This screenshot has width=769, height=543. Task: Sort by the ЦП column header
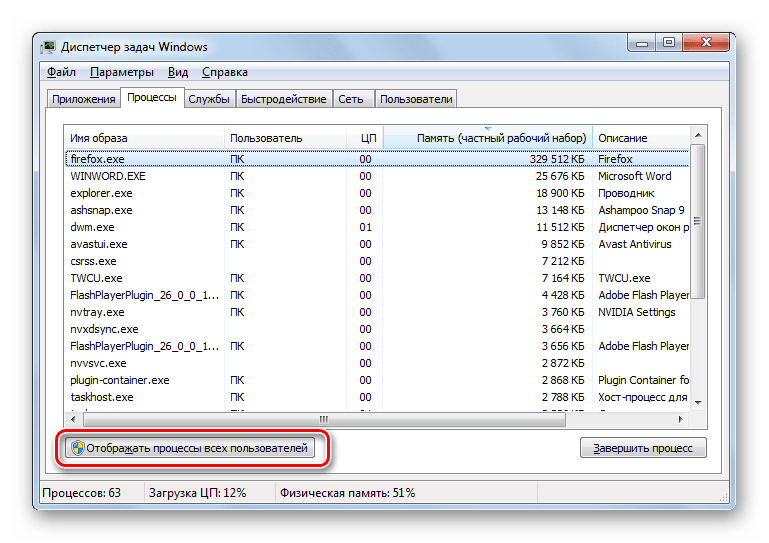[365, 138]
